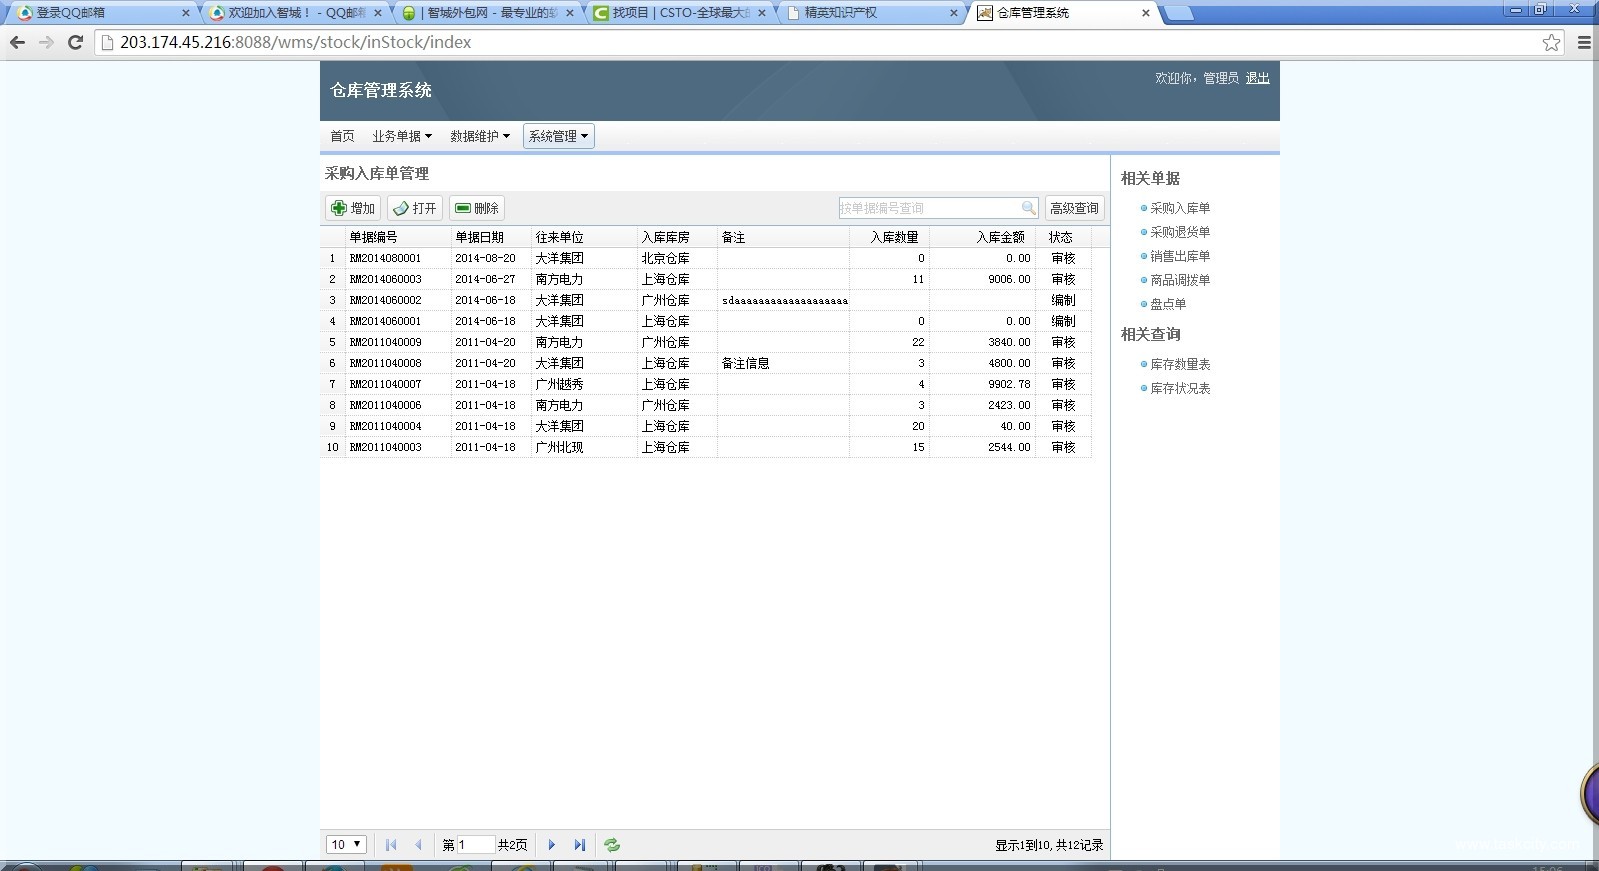This screenshot has height=871, width=1599.
Task: Select row RM2014060002
Action: [x=706, y=300]
